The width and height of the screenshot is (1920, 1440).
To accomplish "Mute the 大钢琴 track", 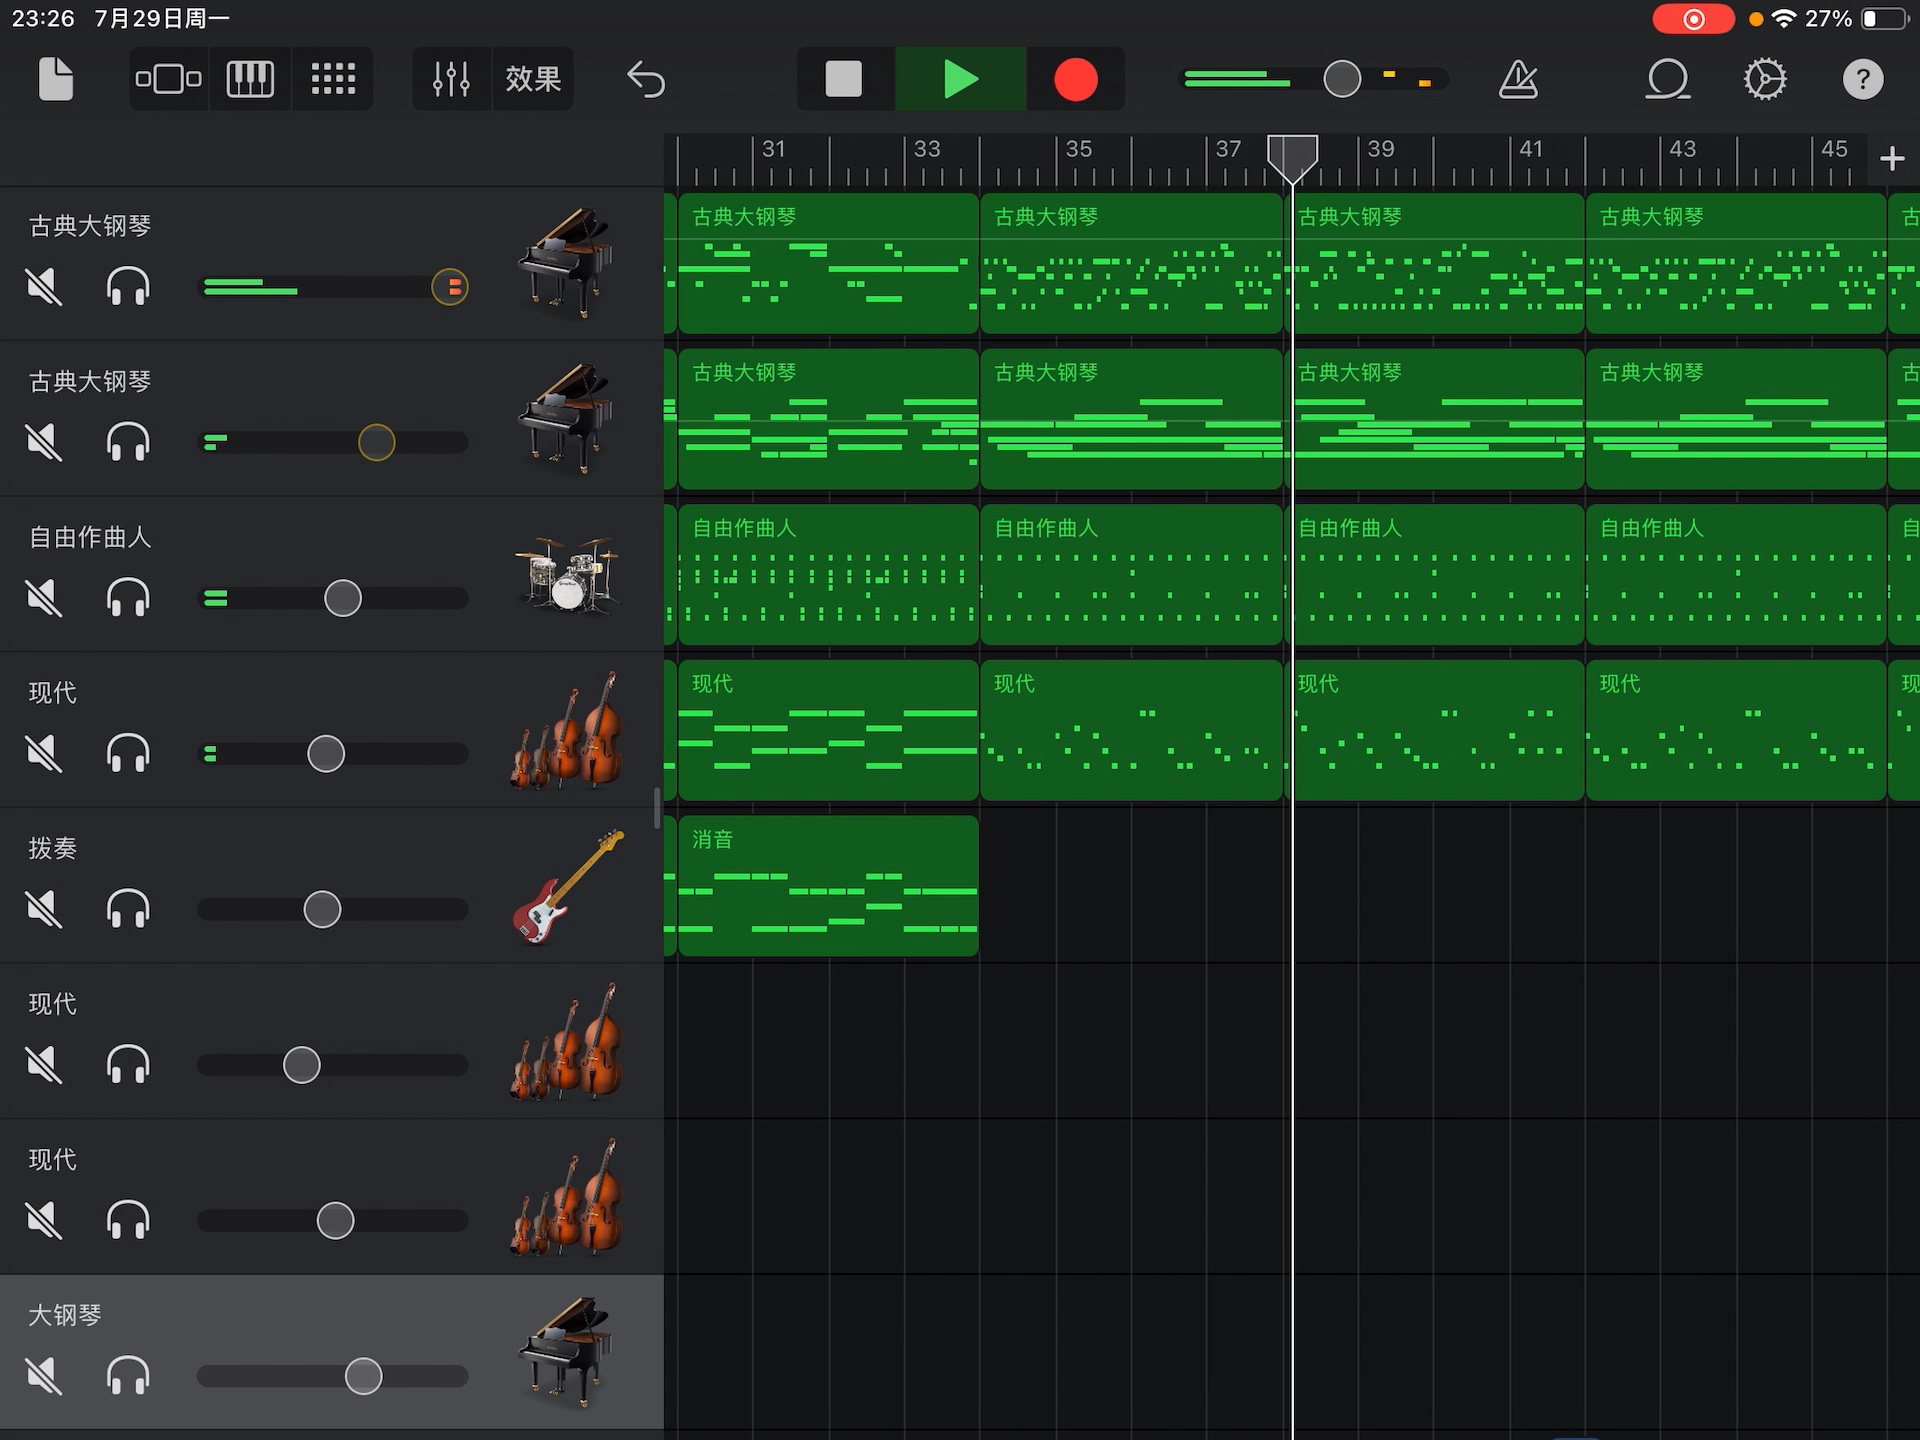I will (44, 1376).
